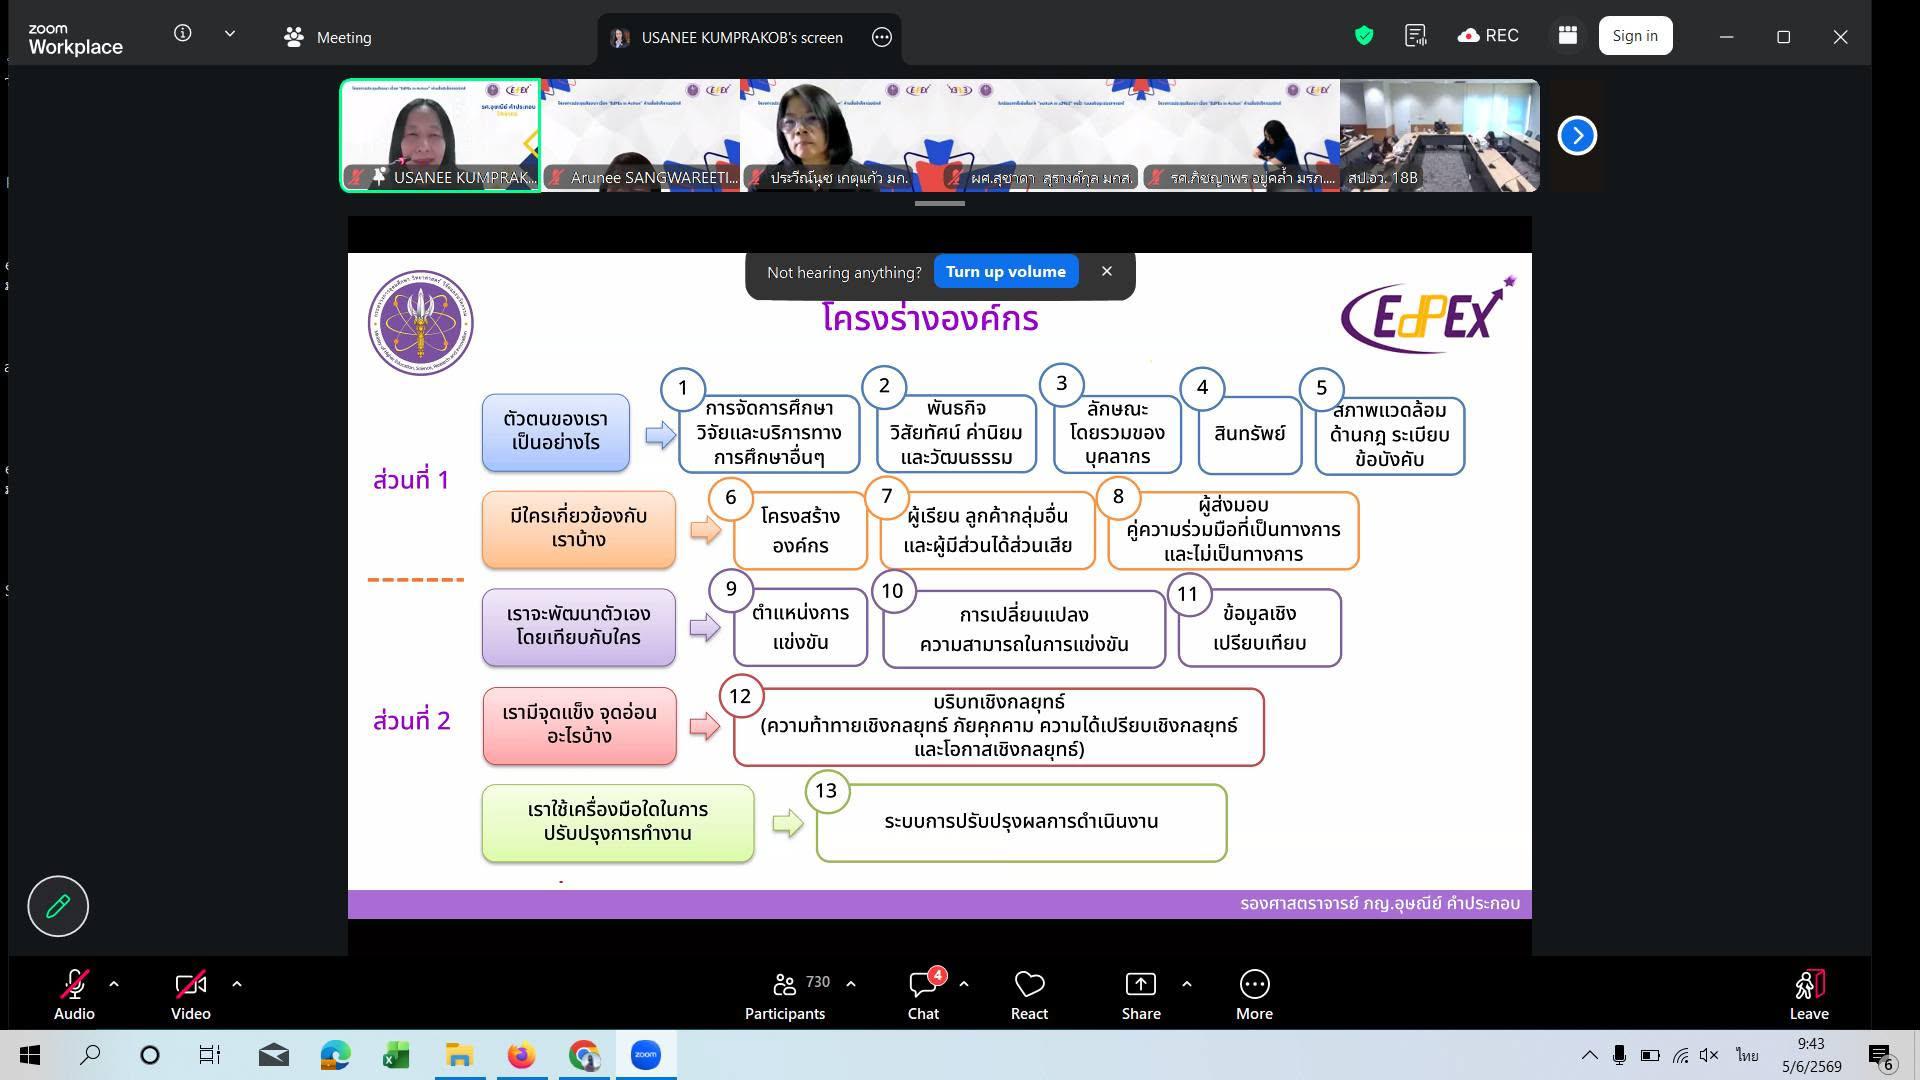Open Chrome from taskbar

point(584,1055)
